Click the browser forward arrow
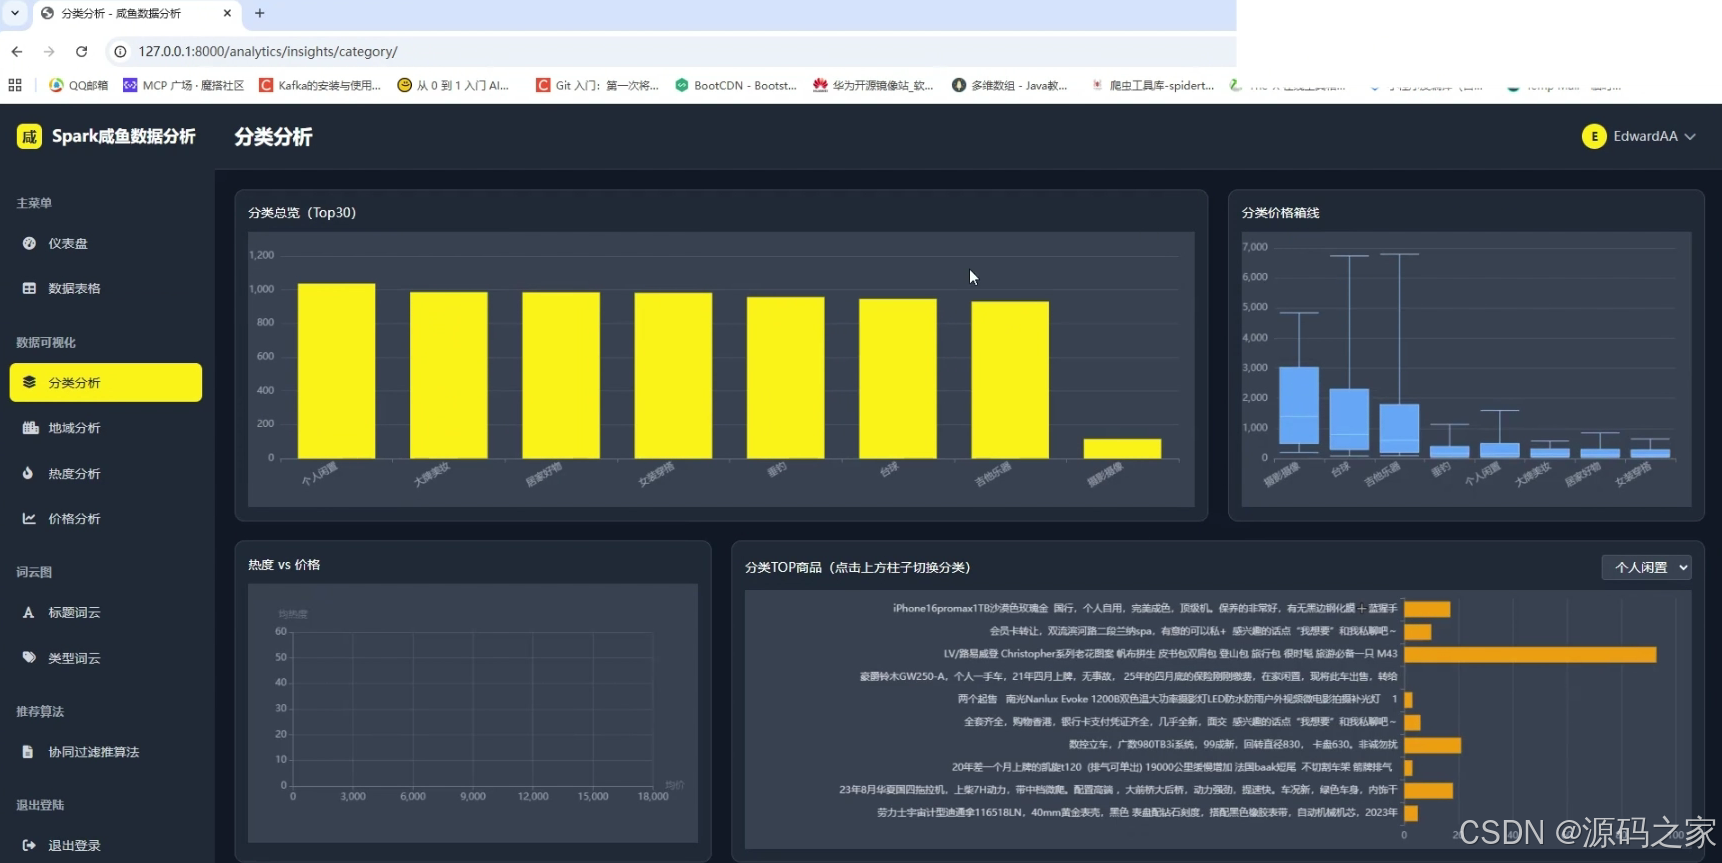Viewport: 1722px width, 863px height. pos(49,51)
